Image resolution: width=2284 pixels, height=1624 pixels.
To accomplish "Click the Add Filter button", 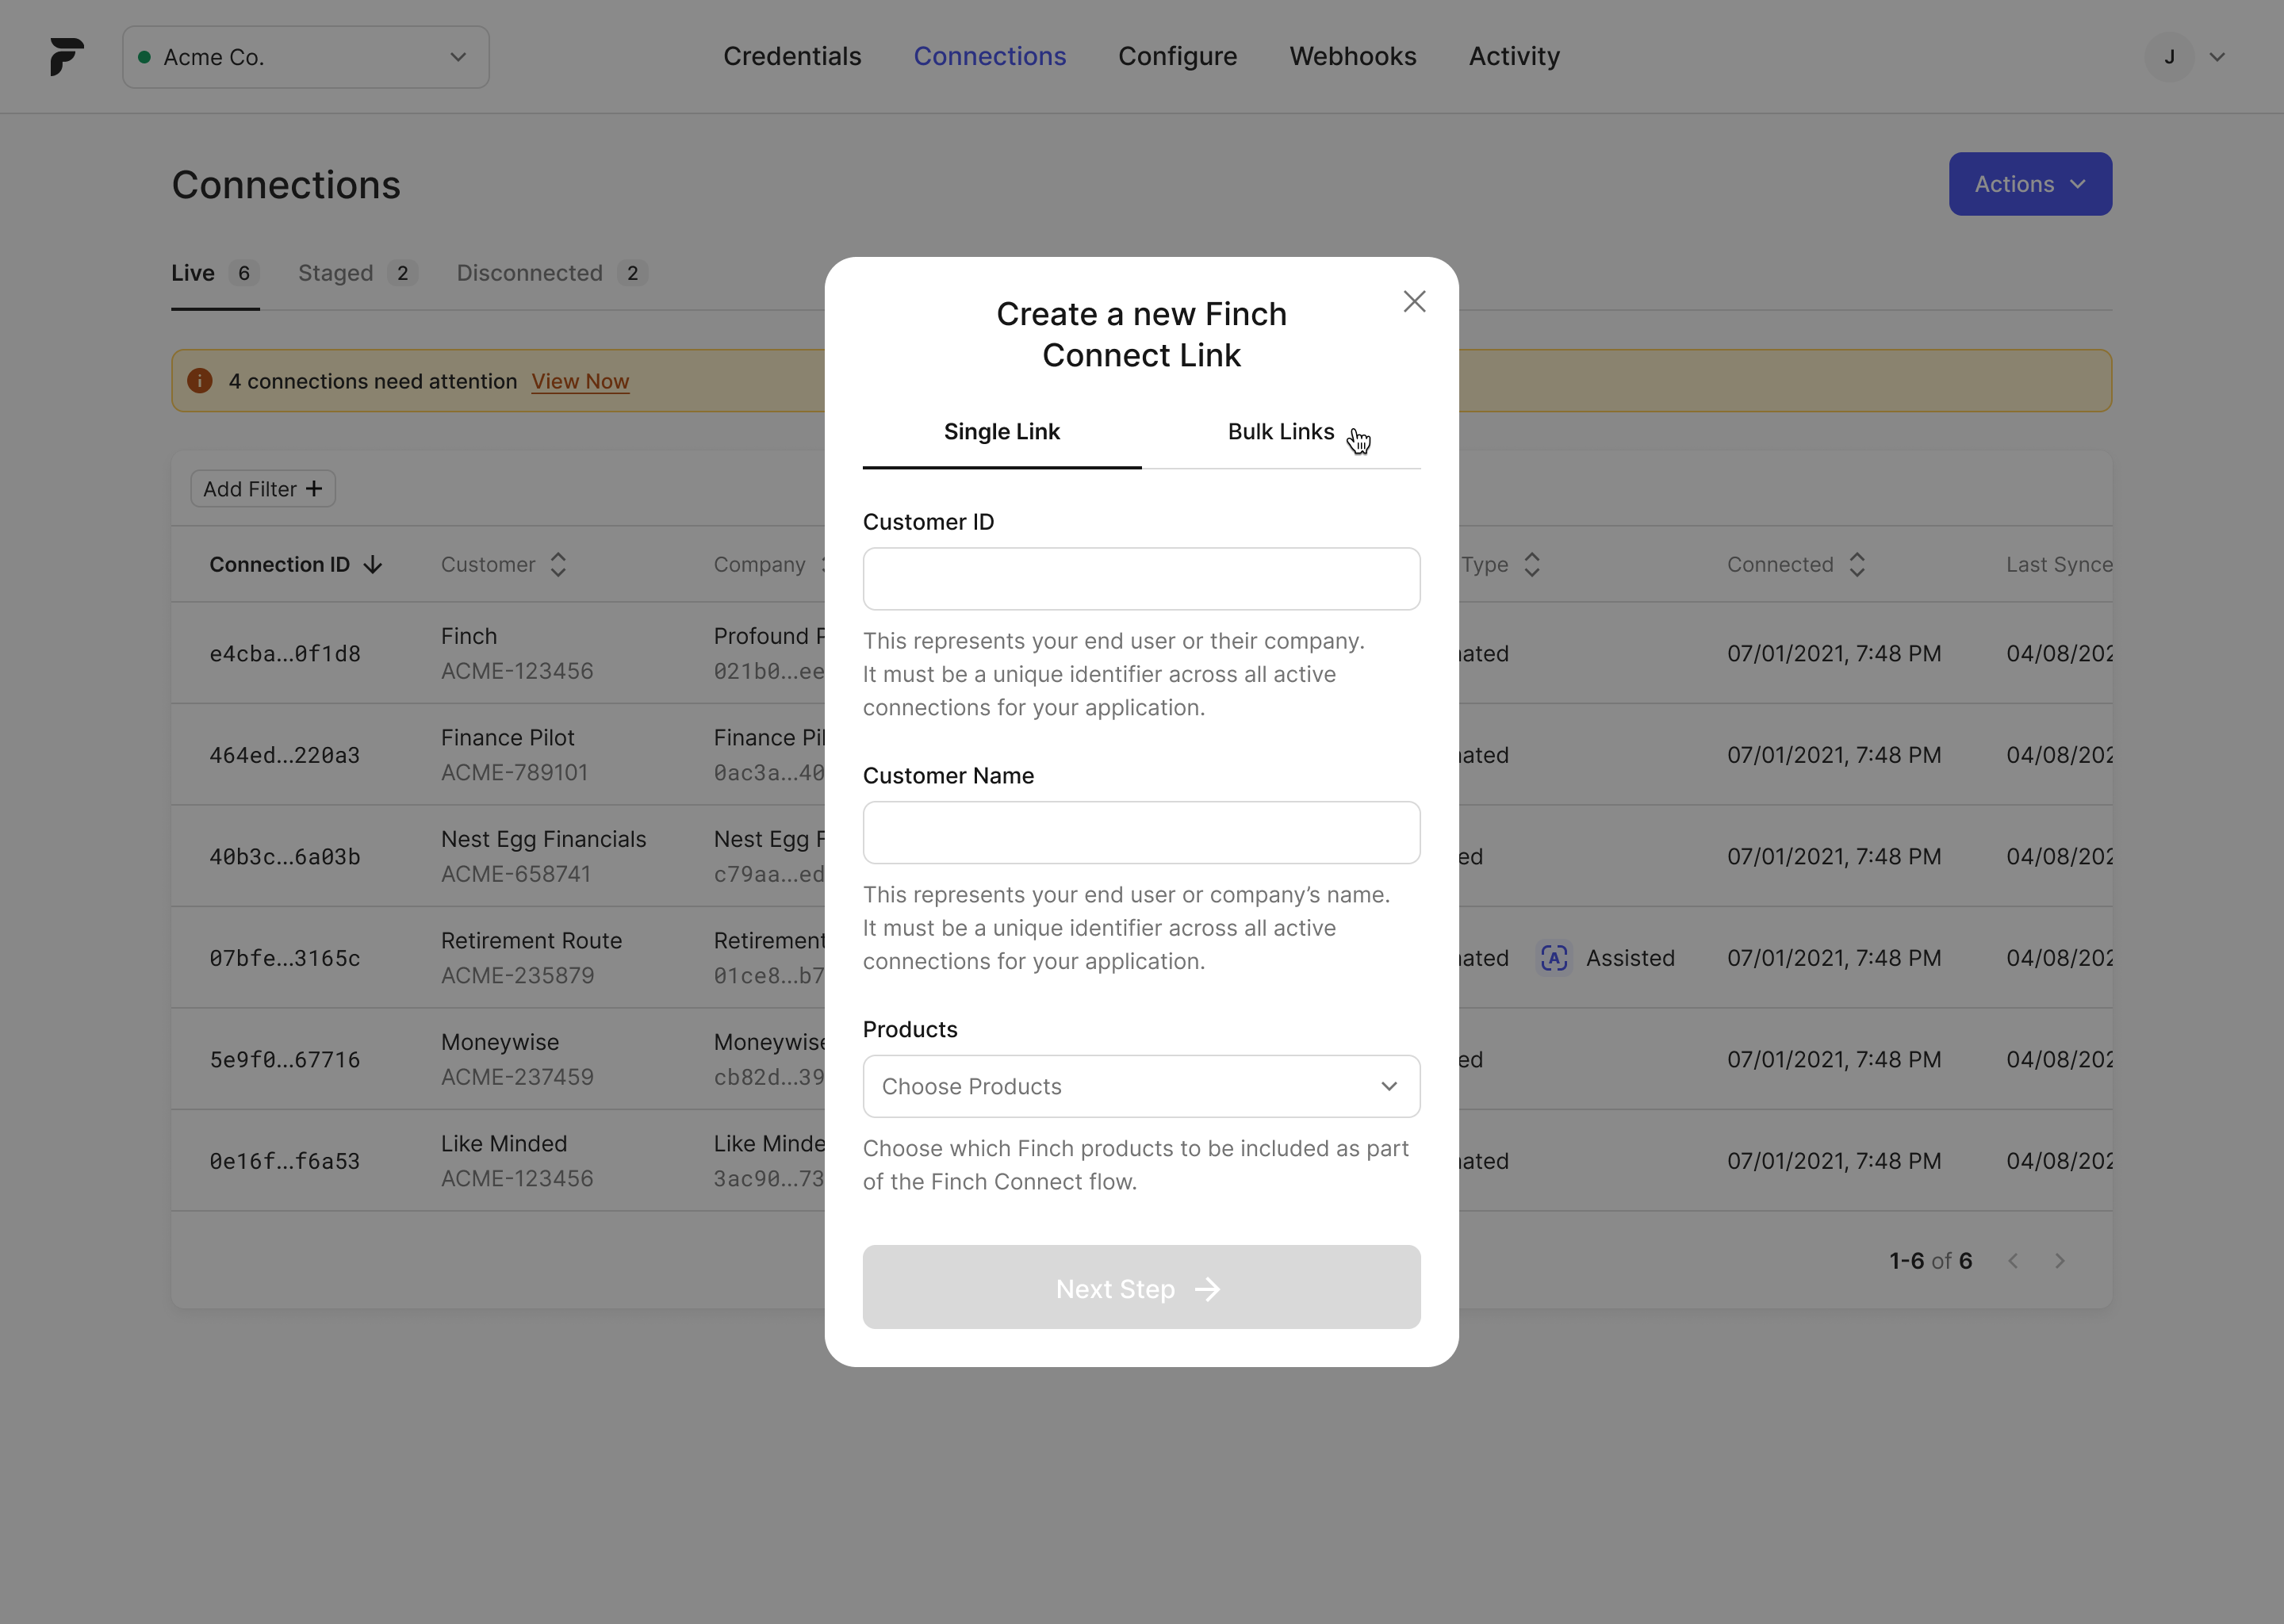I will 263,489.
